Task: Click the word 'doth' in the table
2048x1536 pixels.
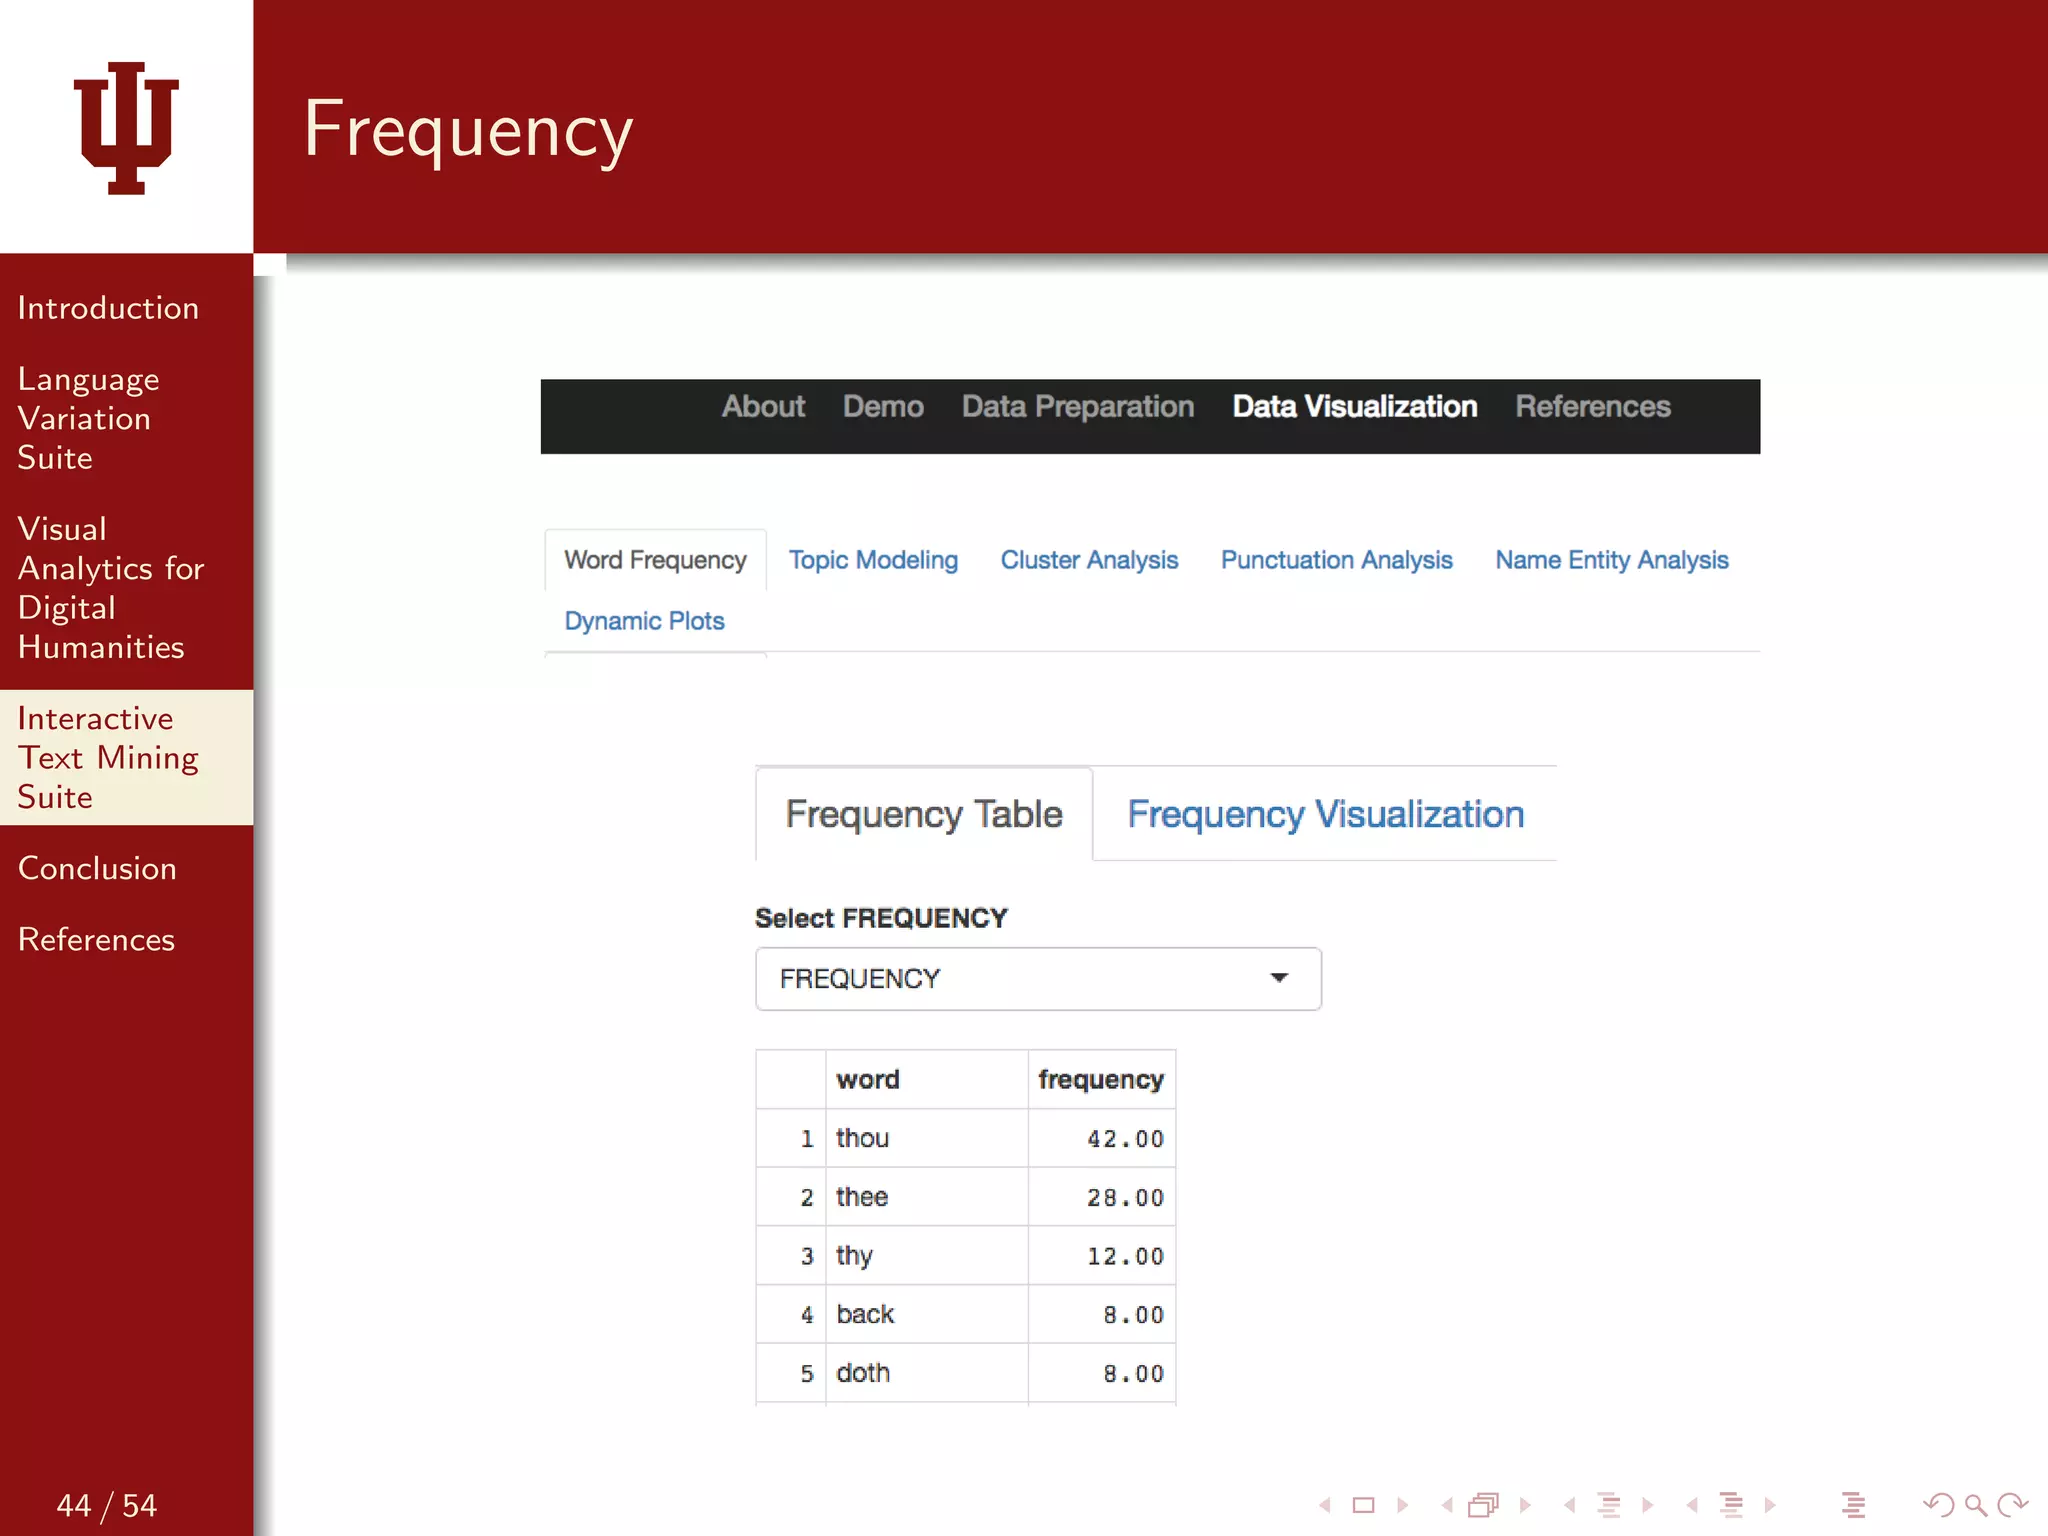Action: (863, 1373)
